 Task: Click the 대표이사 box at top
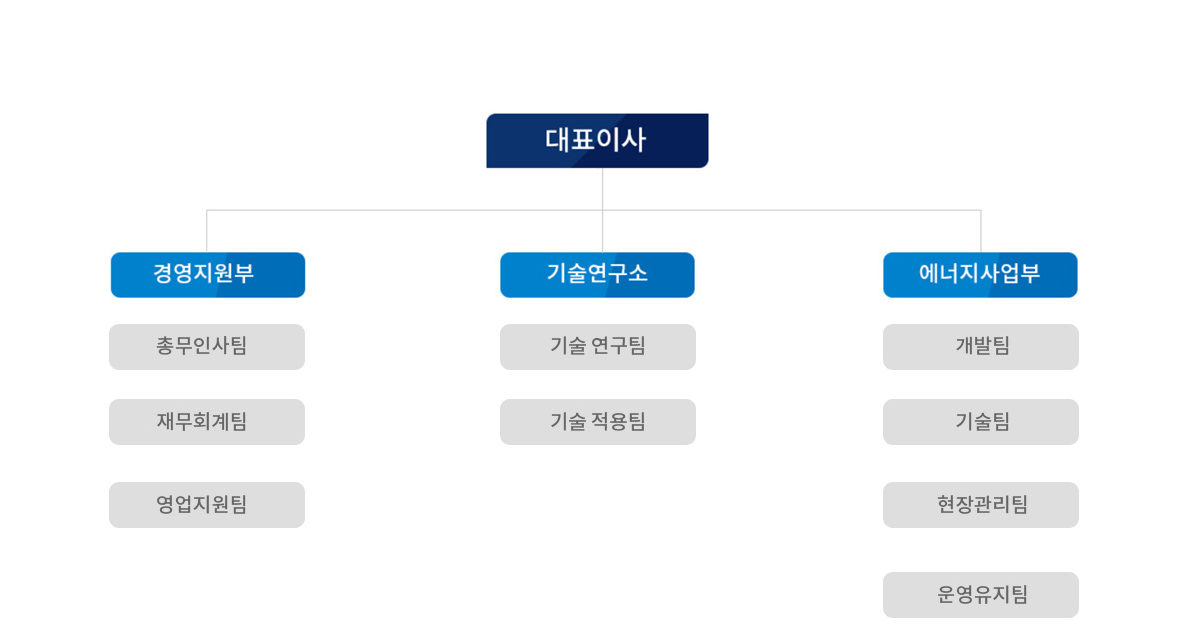click(597, 140)
